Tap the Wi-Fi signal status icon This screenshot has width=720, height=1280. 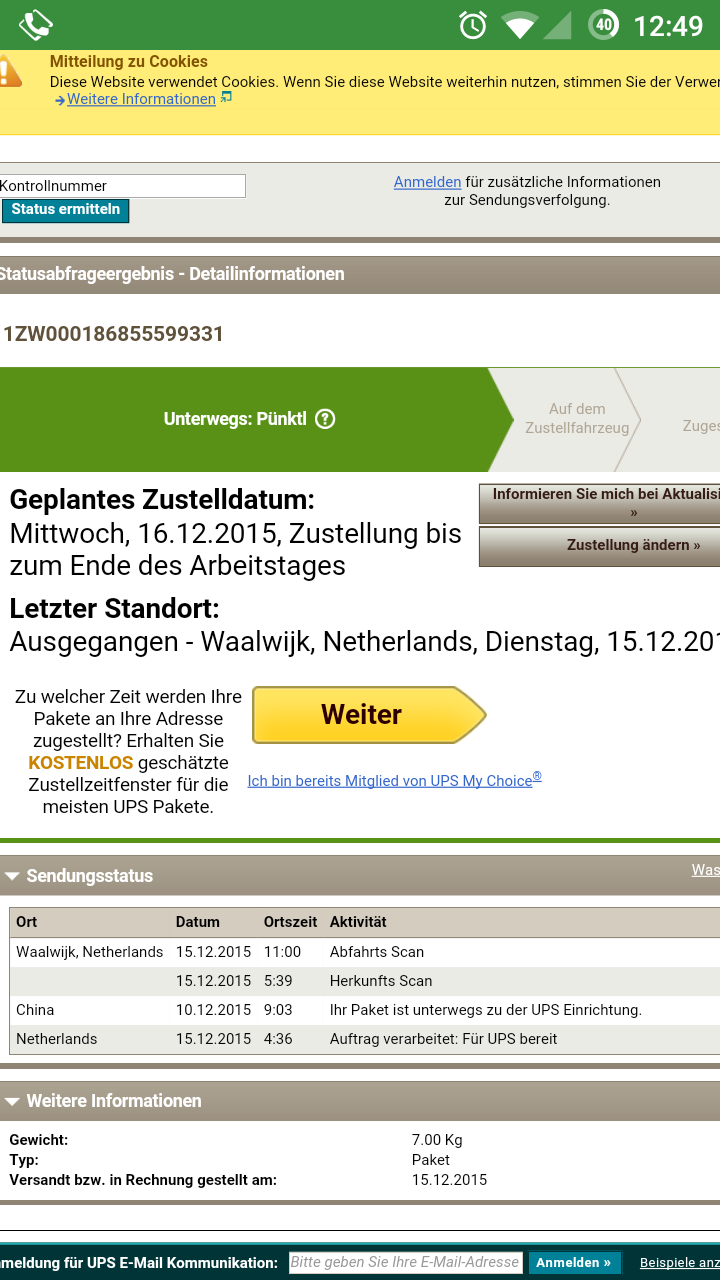point(519,24)
